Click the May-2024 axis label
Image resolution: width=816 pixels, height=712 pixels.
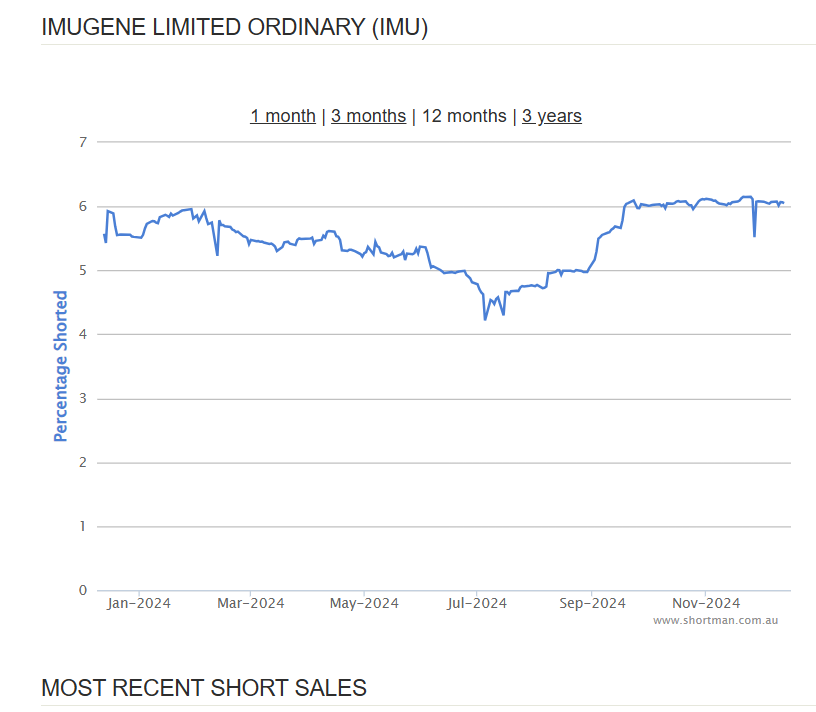[364, 603]
